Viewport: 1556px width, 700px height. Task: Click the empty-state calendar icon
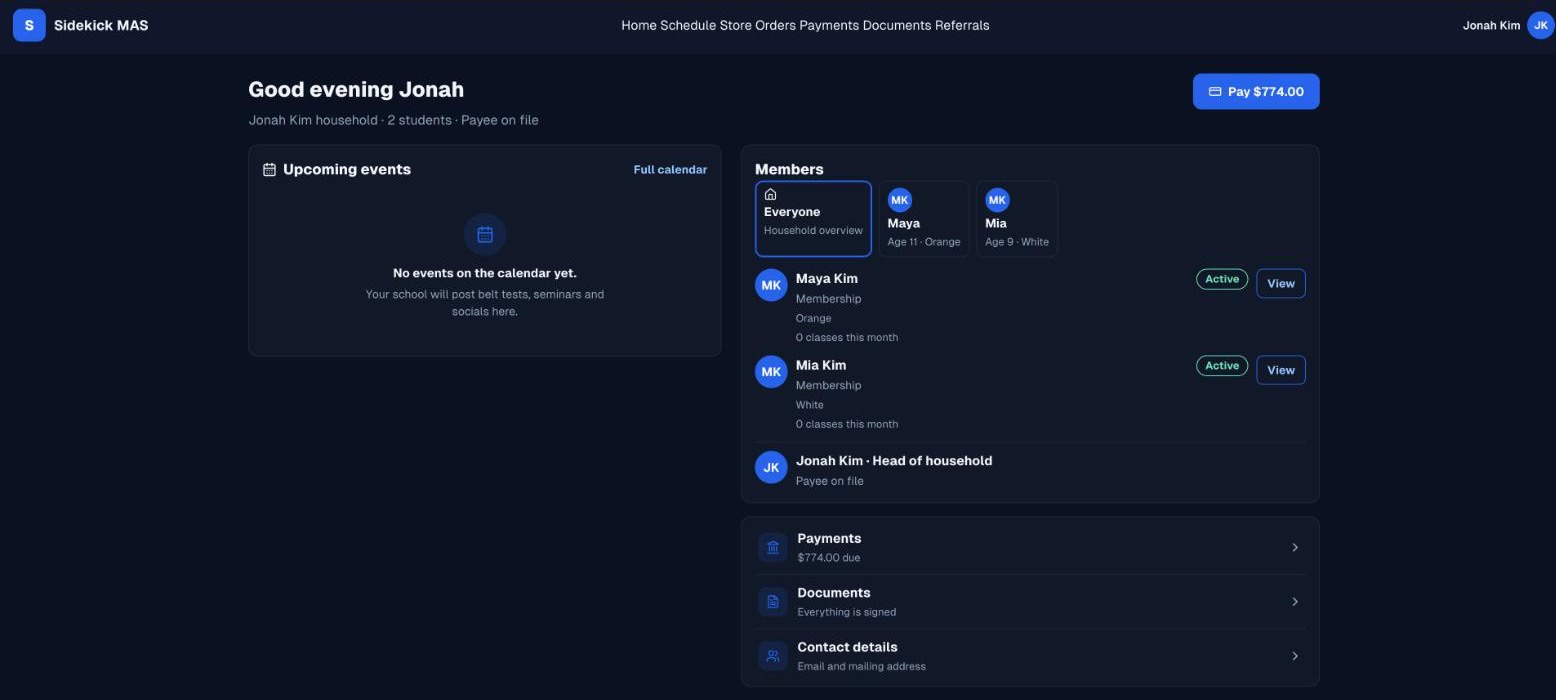tap(485, 235)
